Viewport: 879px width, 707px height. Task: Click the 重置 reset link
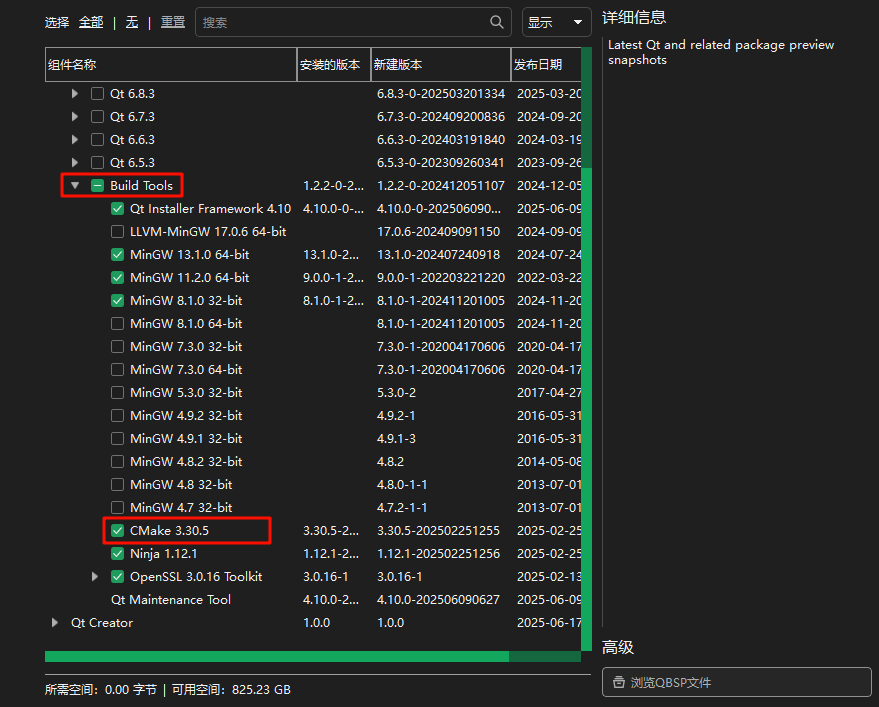pyautogui.click(x=173, y=22)
